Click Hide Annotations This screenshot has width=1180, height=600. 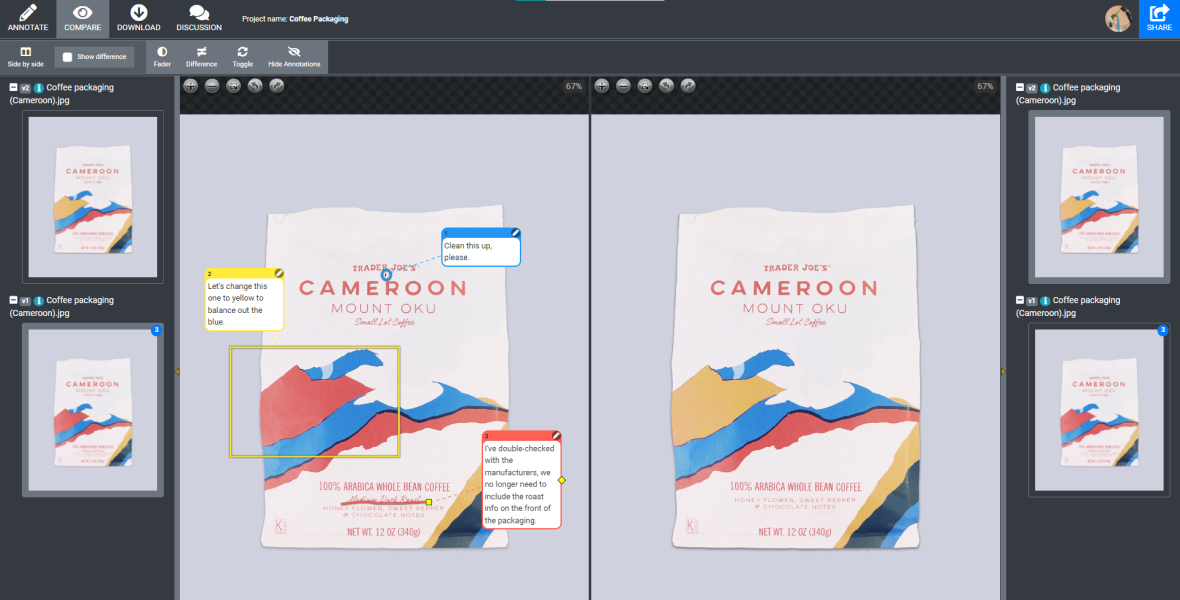(x=294, y=56)
